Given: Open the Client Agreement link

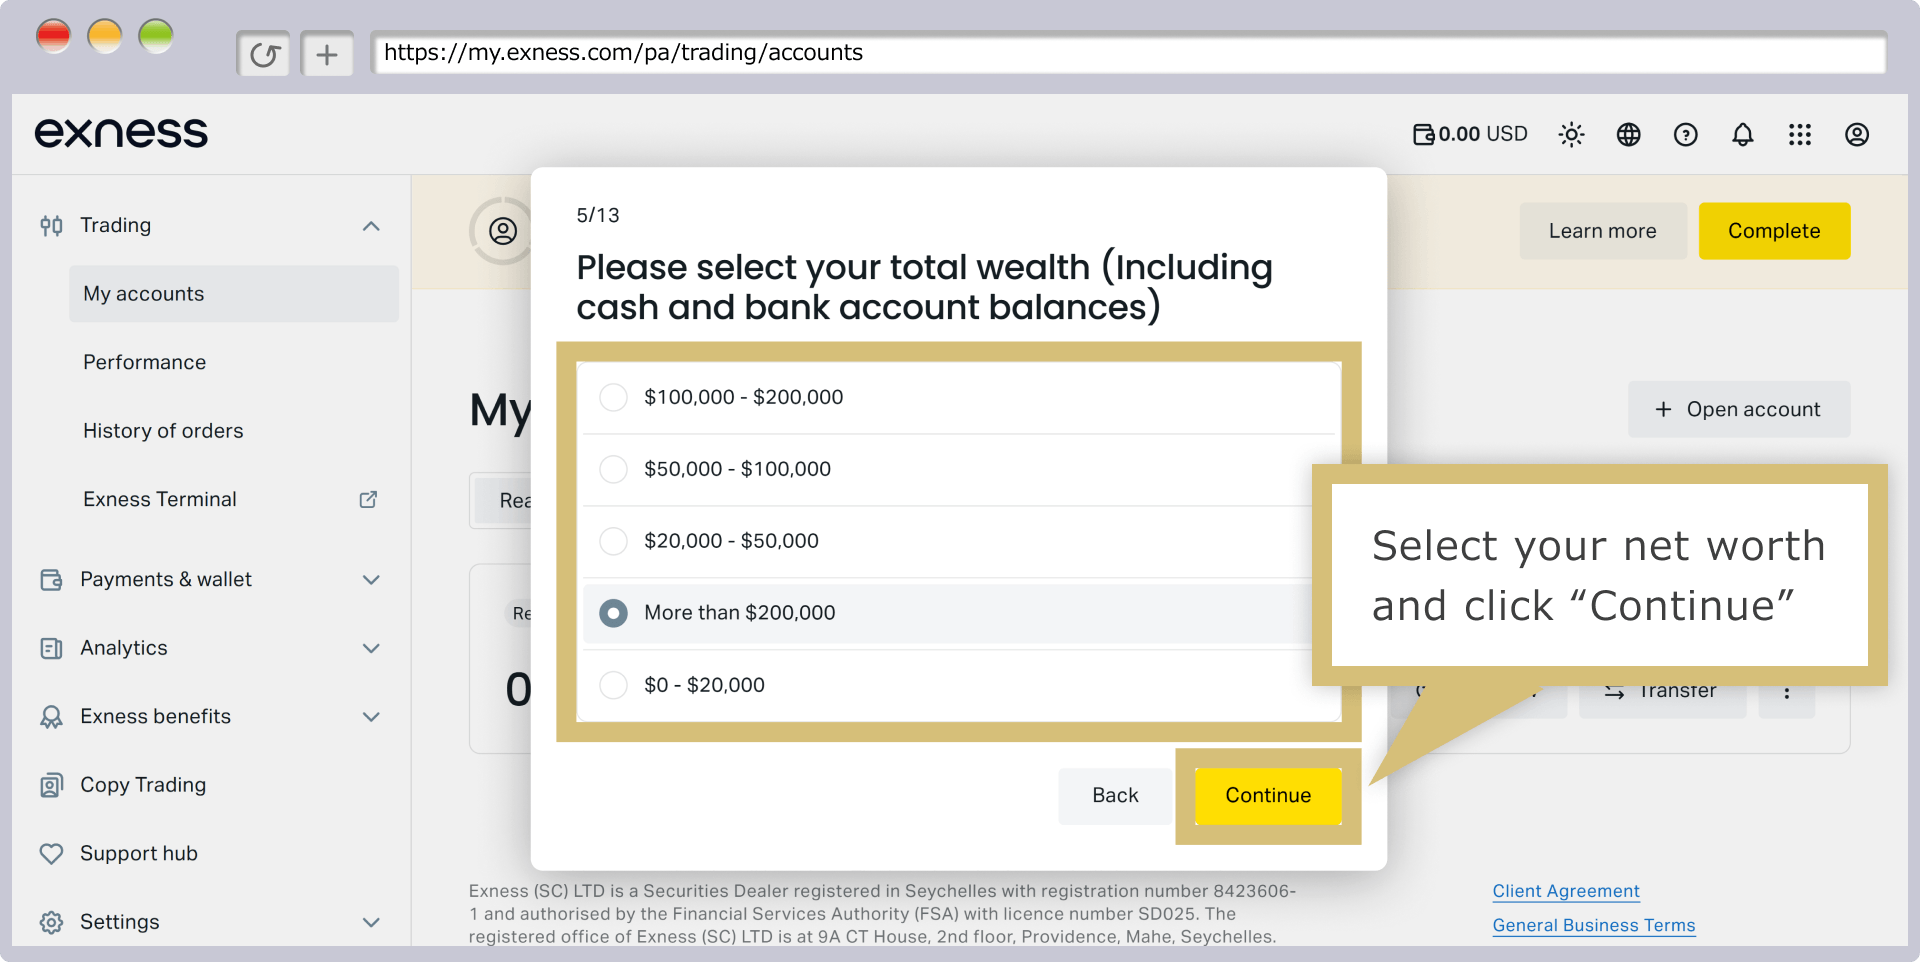Looking at the screenshot, I should tap(1566, 891).
